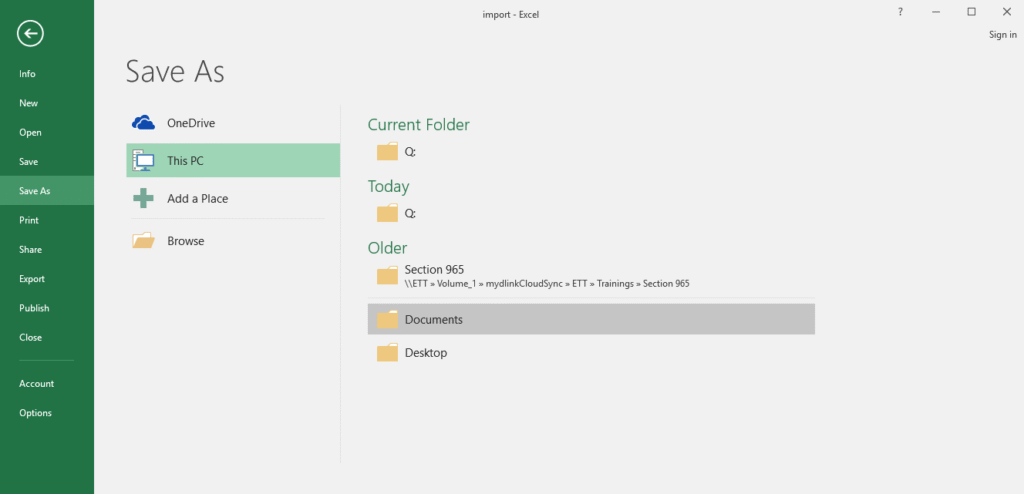This screenshot has height=494, width=1024.
Task: Open the Help question mark icon
Action: point(900,12)
